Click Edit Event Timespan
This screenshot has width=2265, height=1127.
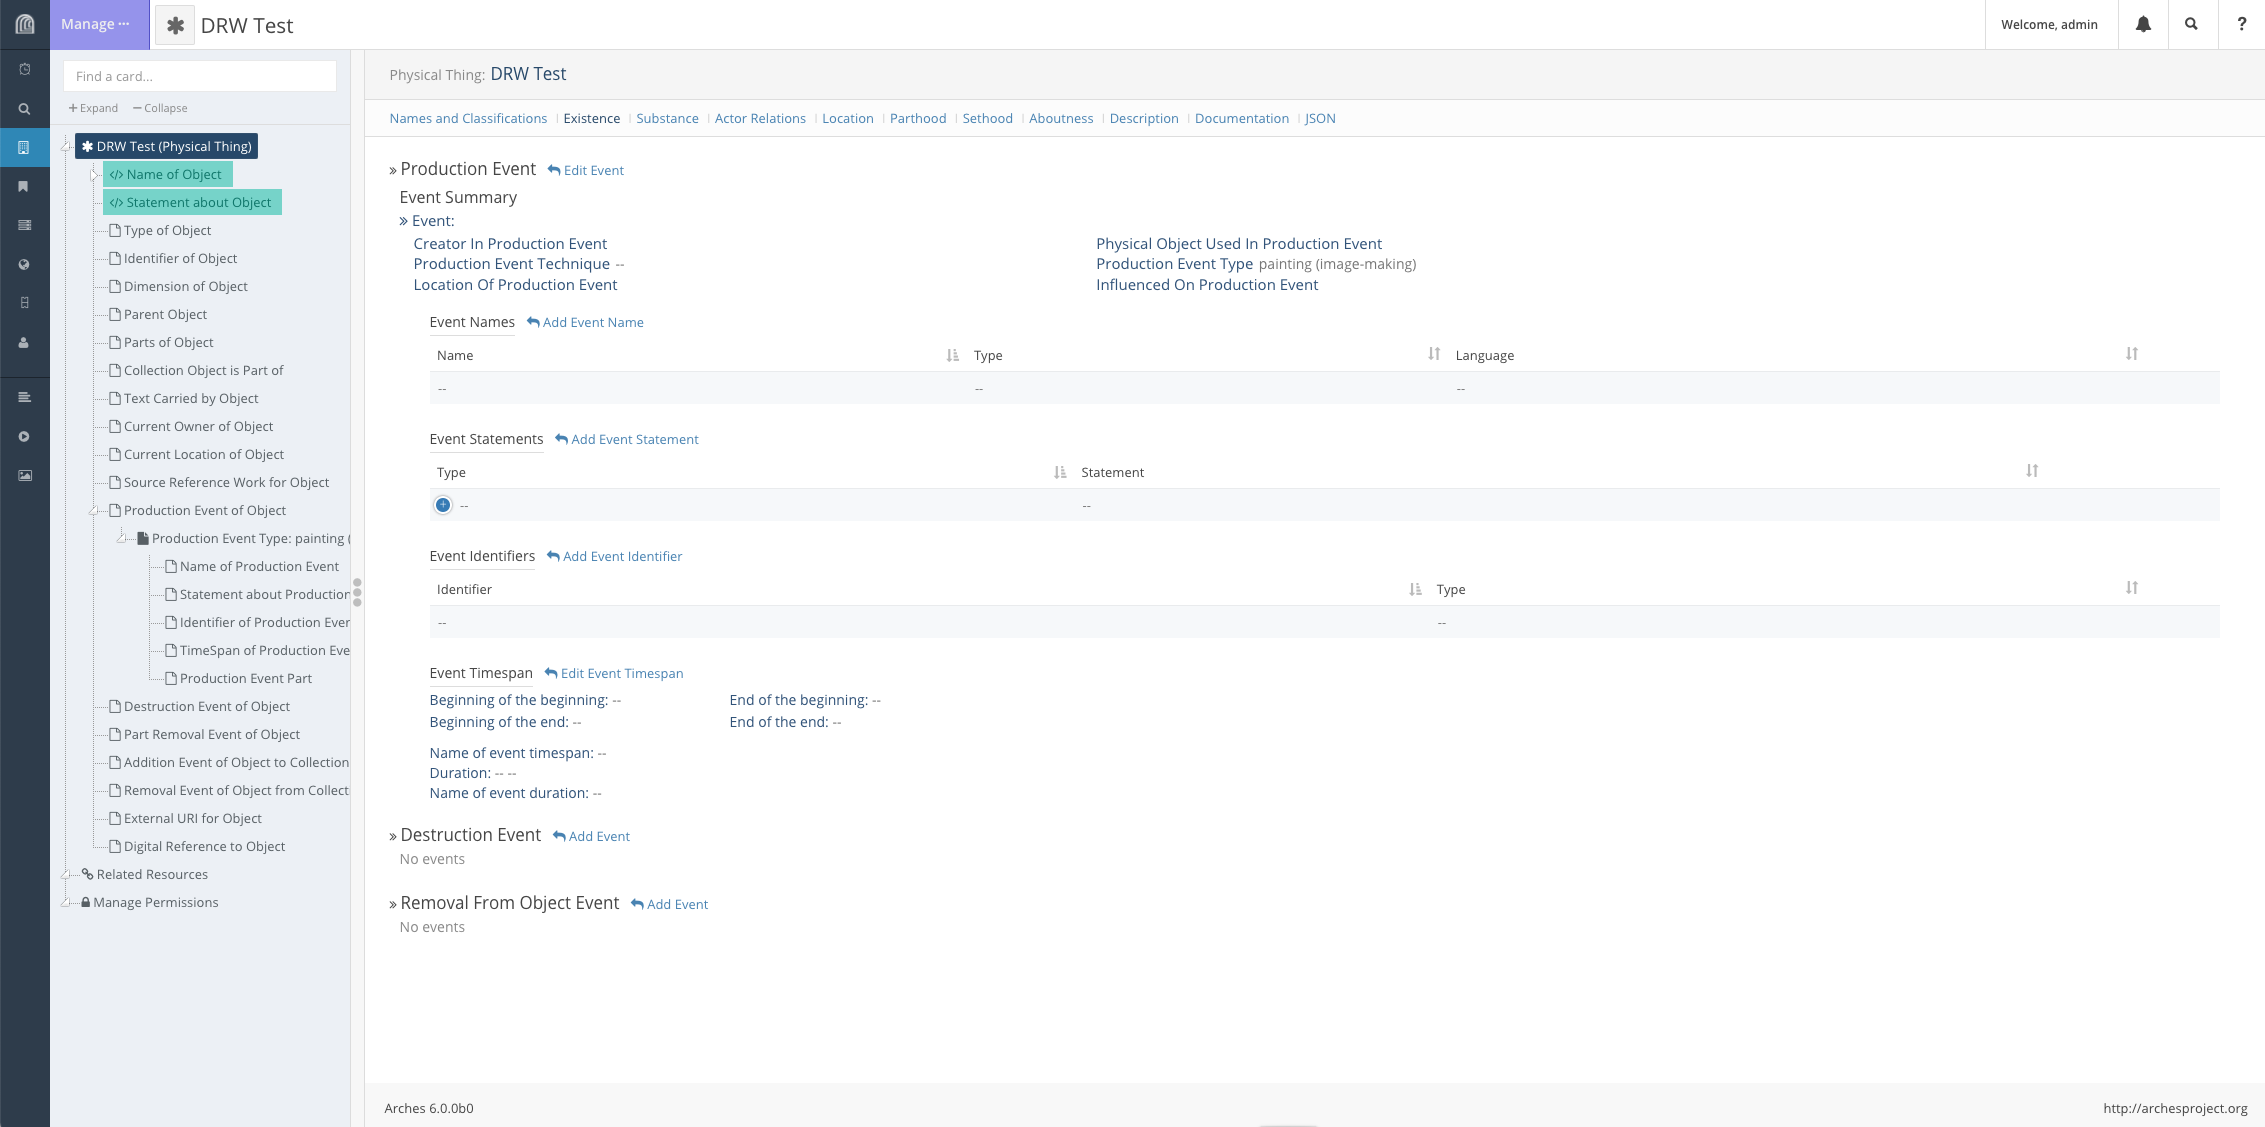point(621,673)
